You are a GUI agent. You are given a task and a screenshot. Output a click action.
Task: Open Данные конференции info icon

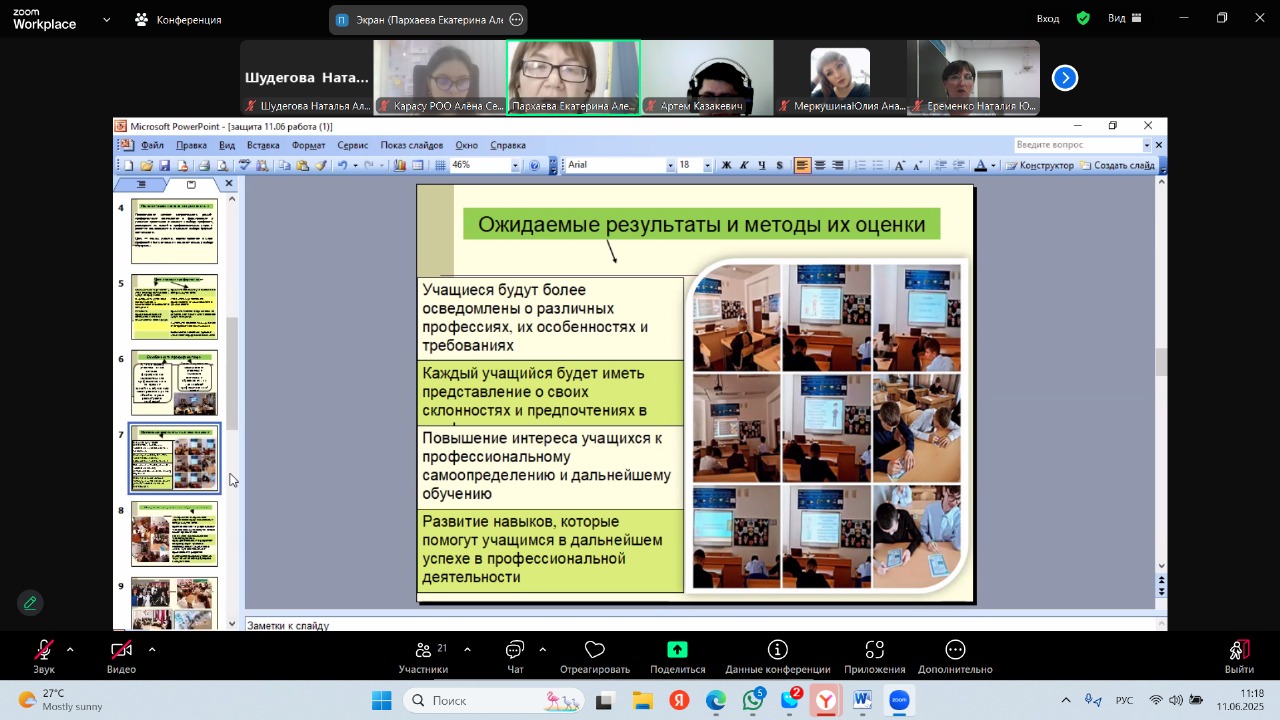point(777,655)
